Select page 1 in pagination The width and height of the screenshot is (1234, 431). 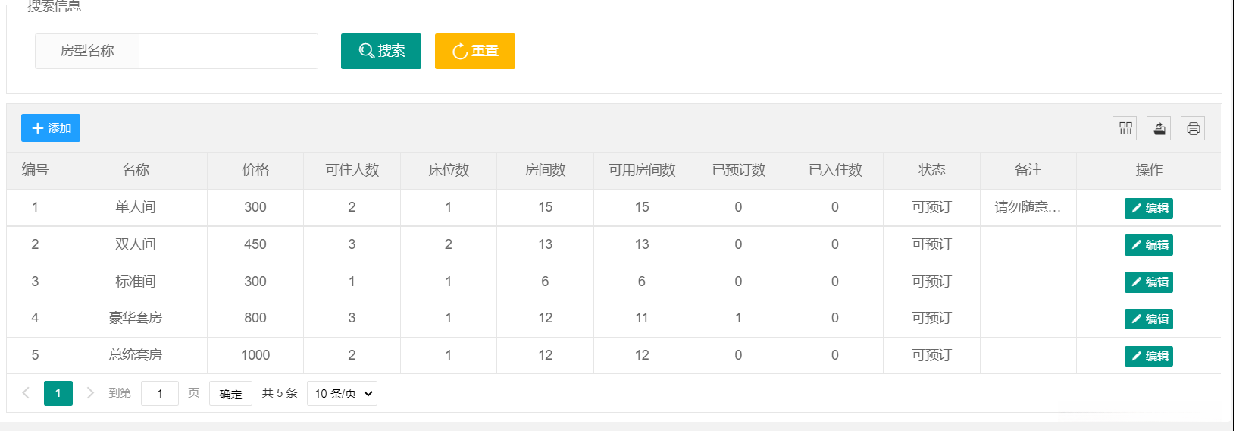tap(58, 394)
